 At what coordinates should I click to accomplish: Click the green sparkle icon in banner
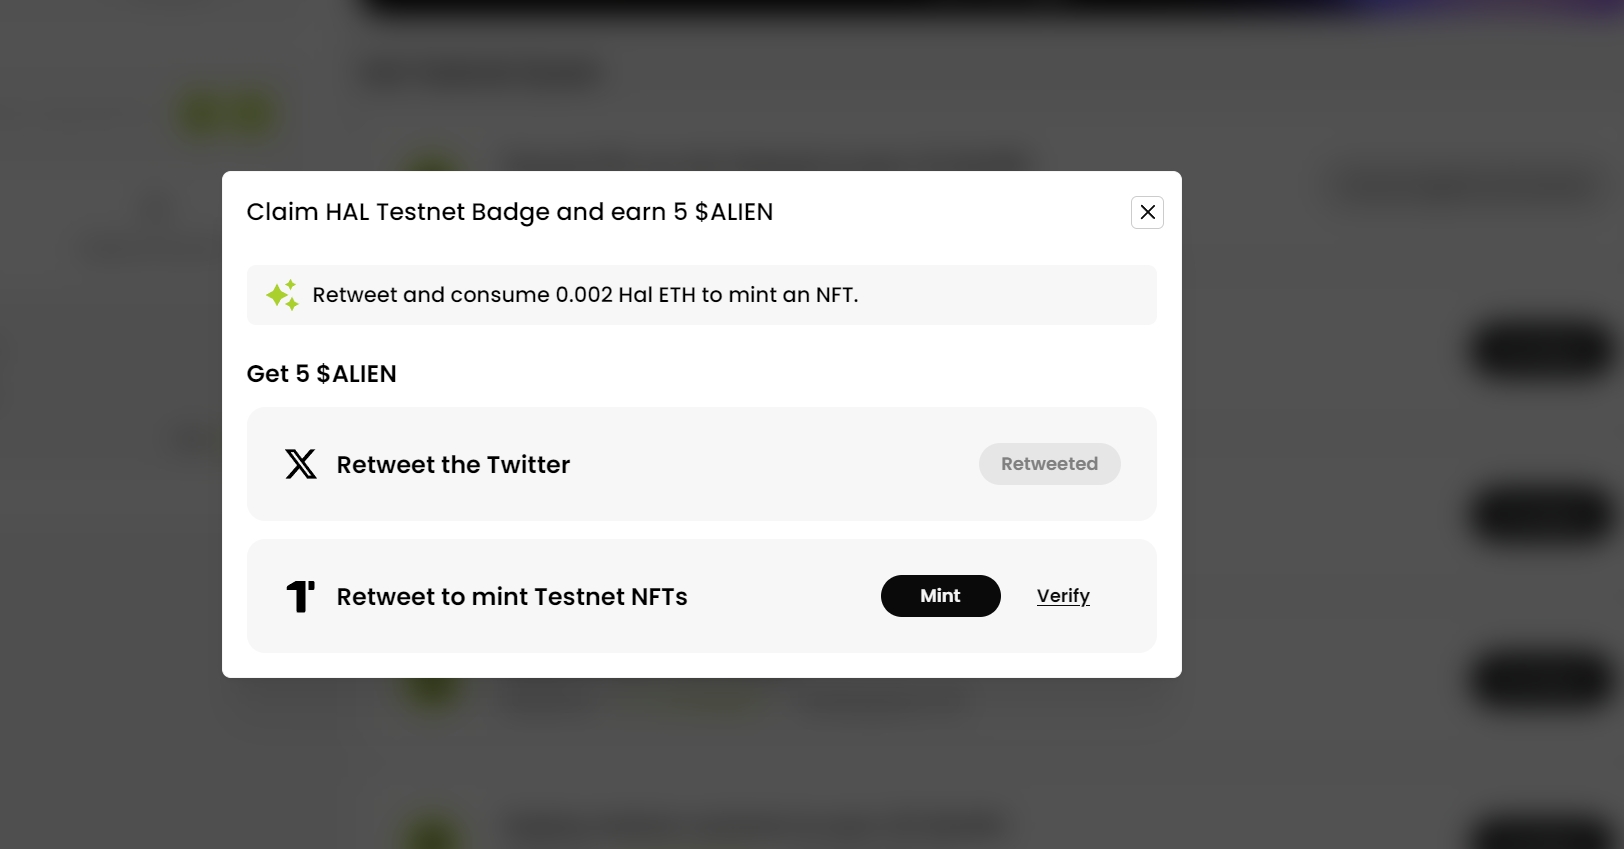point(283,295)
